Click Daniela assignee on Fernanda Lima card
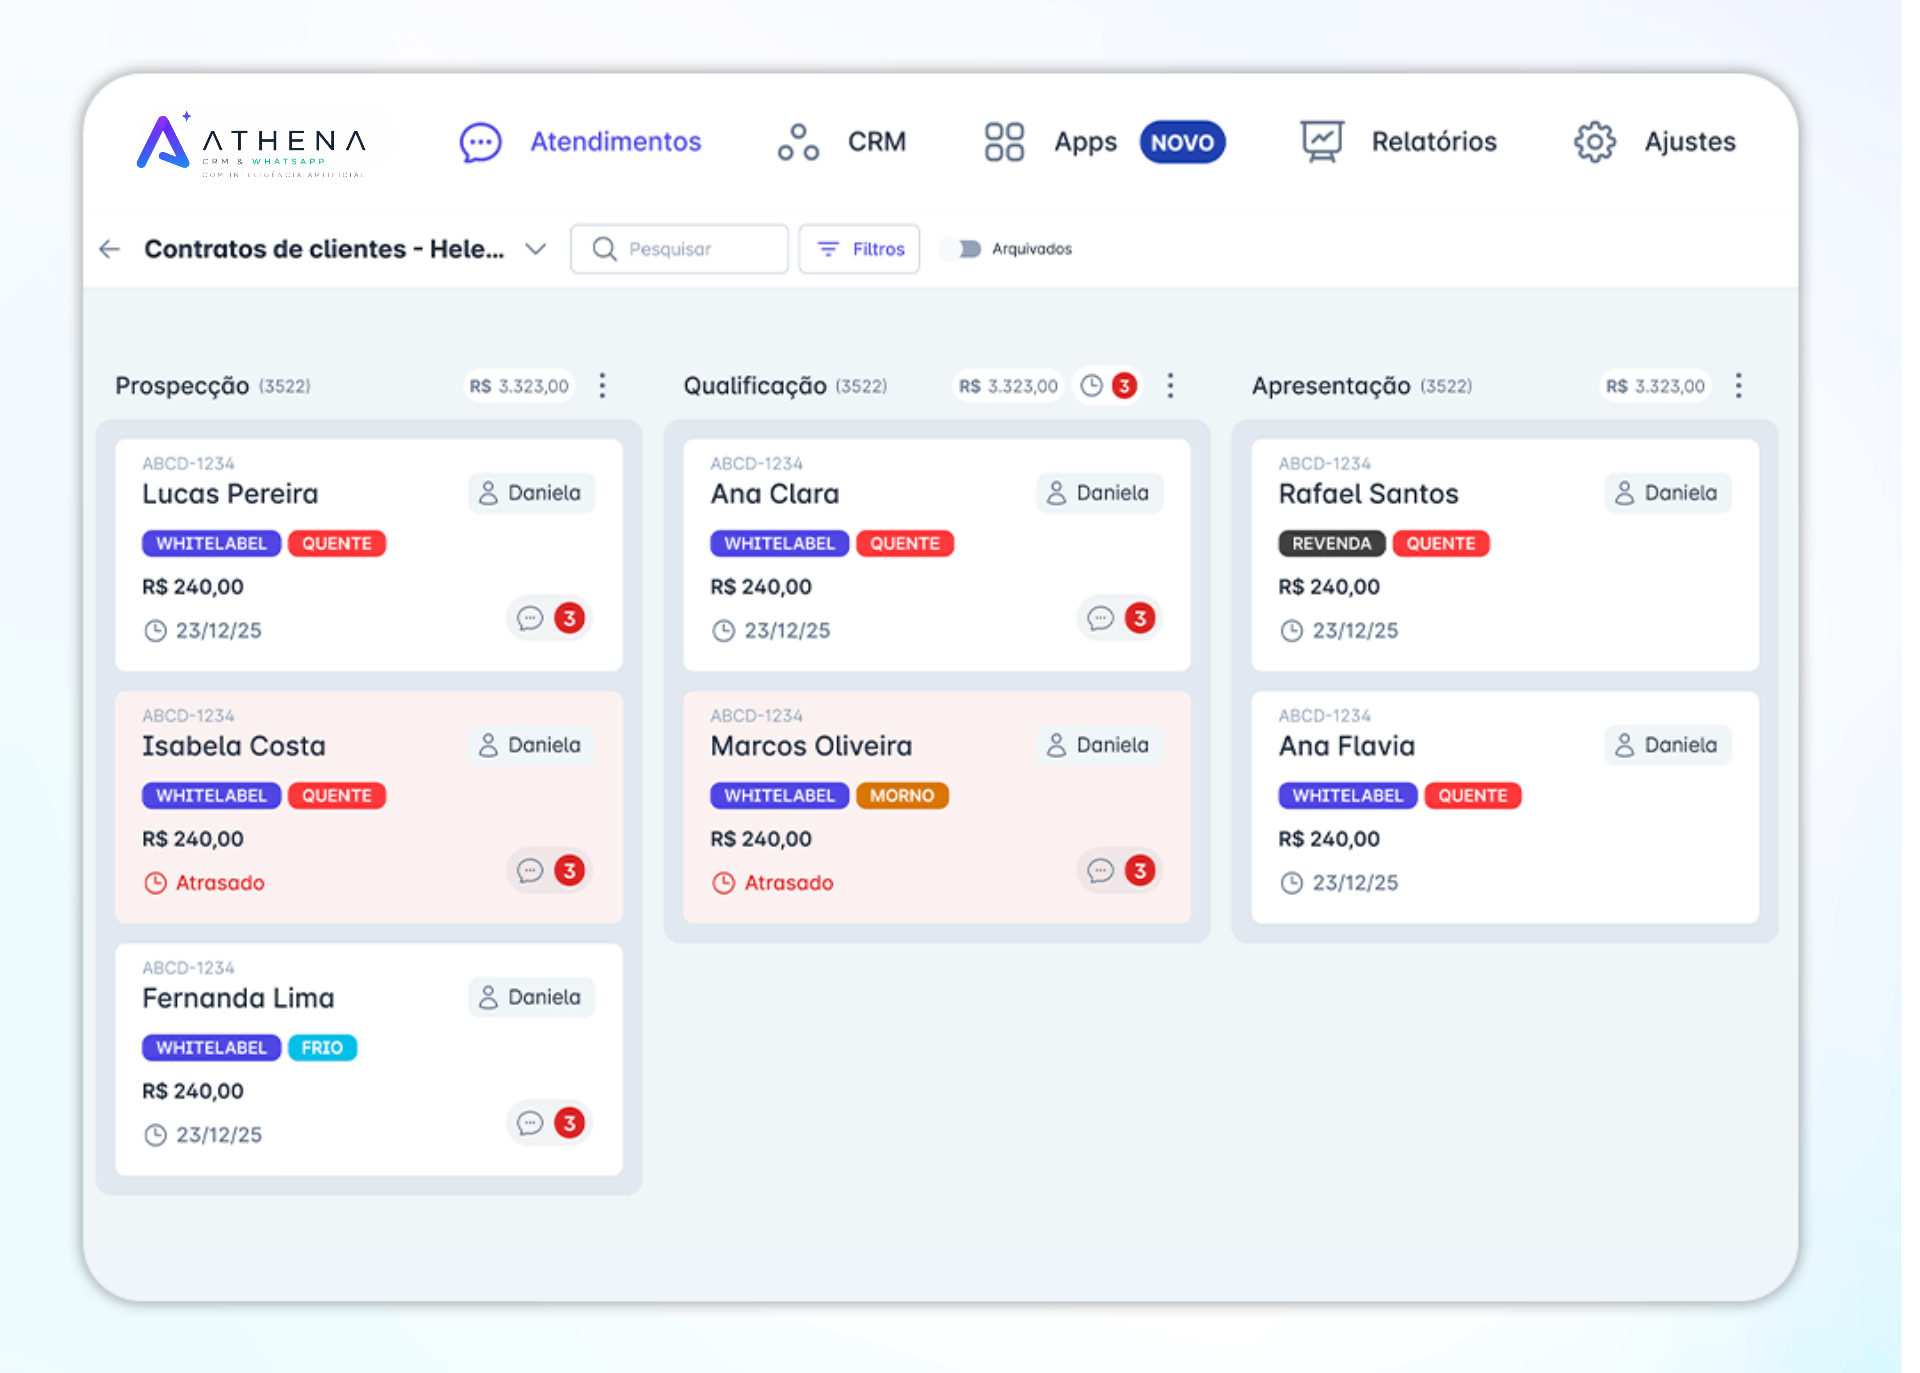Screen dimensions: 1920x1373 [x=532, y=997]
